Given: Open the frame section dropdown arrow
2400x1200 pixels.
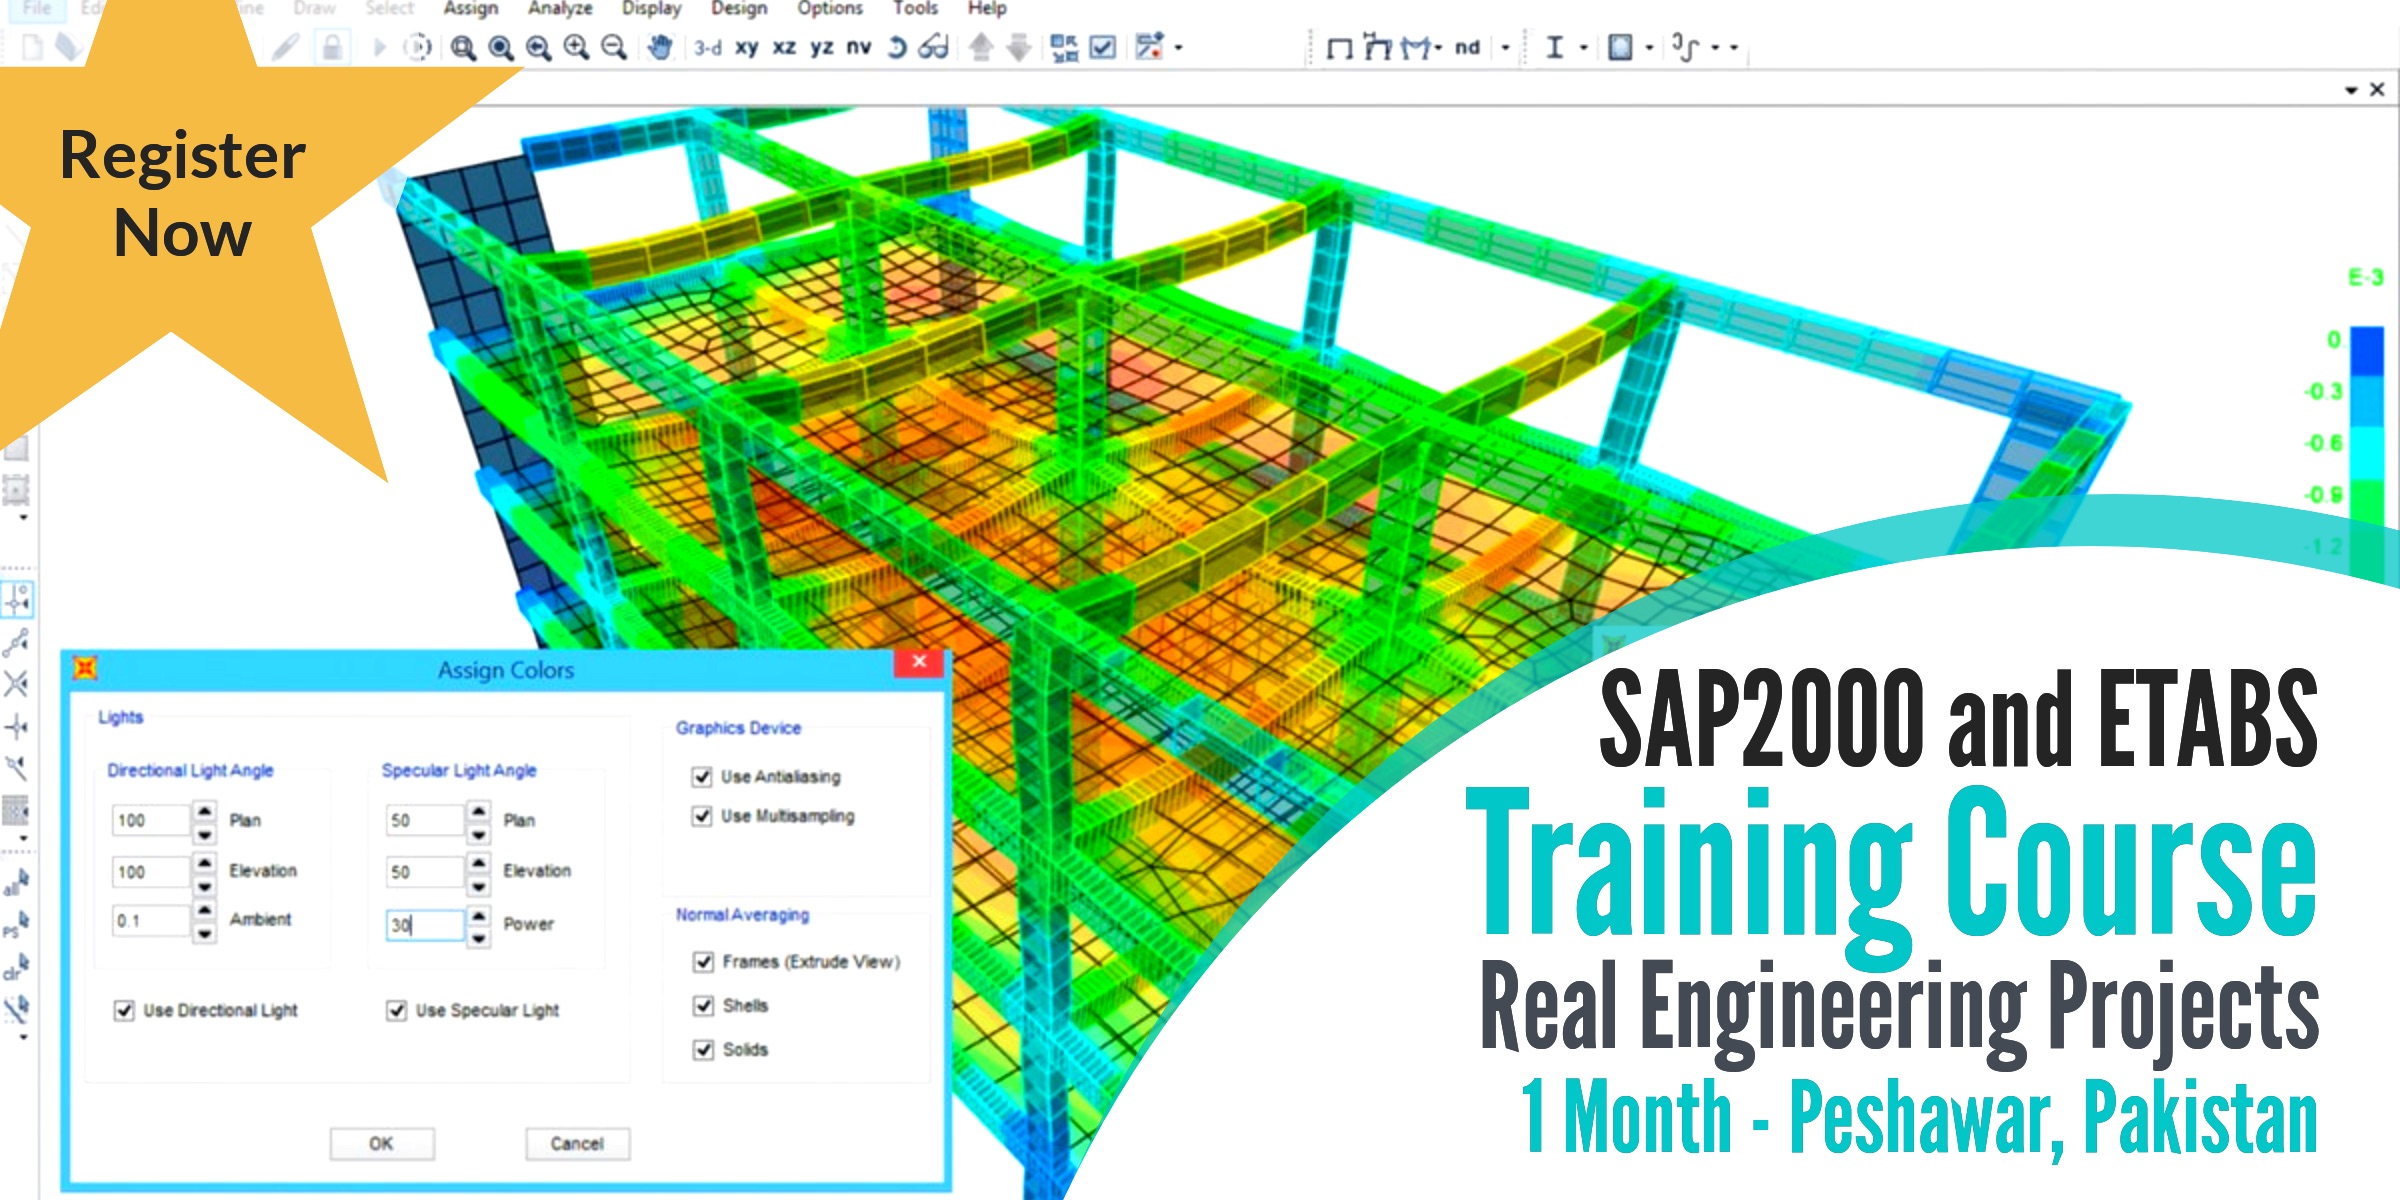Looking at the screenshot, I should tap(1438, 48).
